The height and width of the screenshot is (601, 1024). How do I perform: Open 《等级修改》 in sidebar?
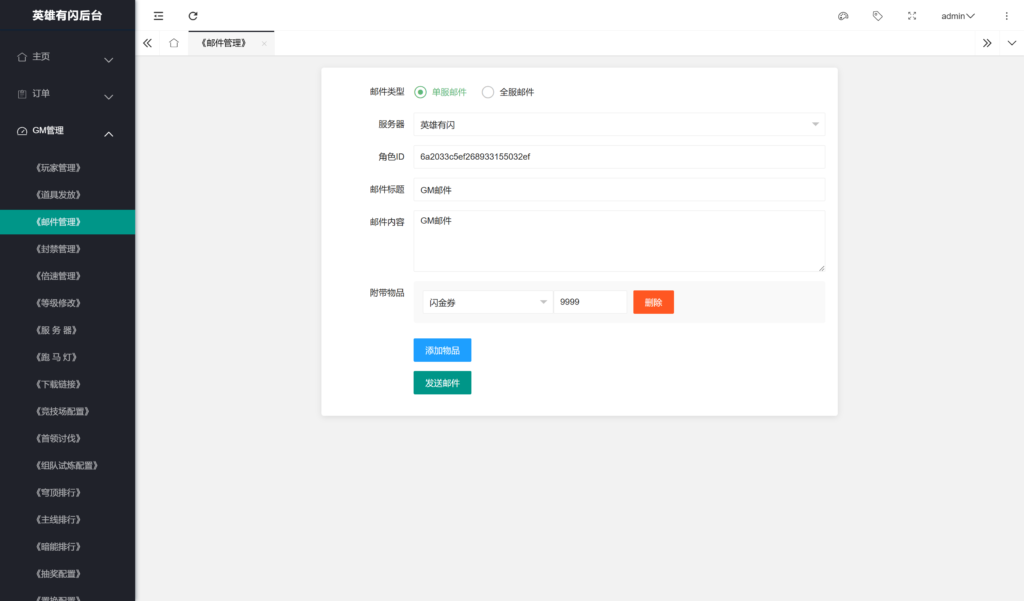(68, 303)
